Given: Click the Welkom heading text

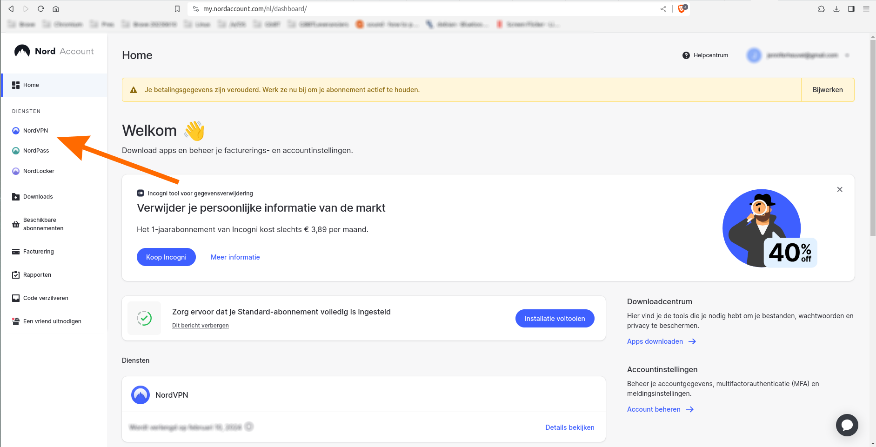Looking at the screenshot, I should [149, 131].
